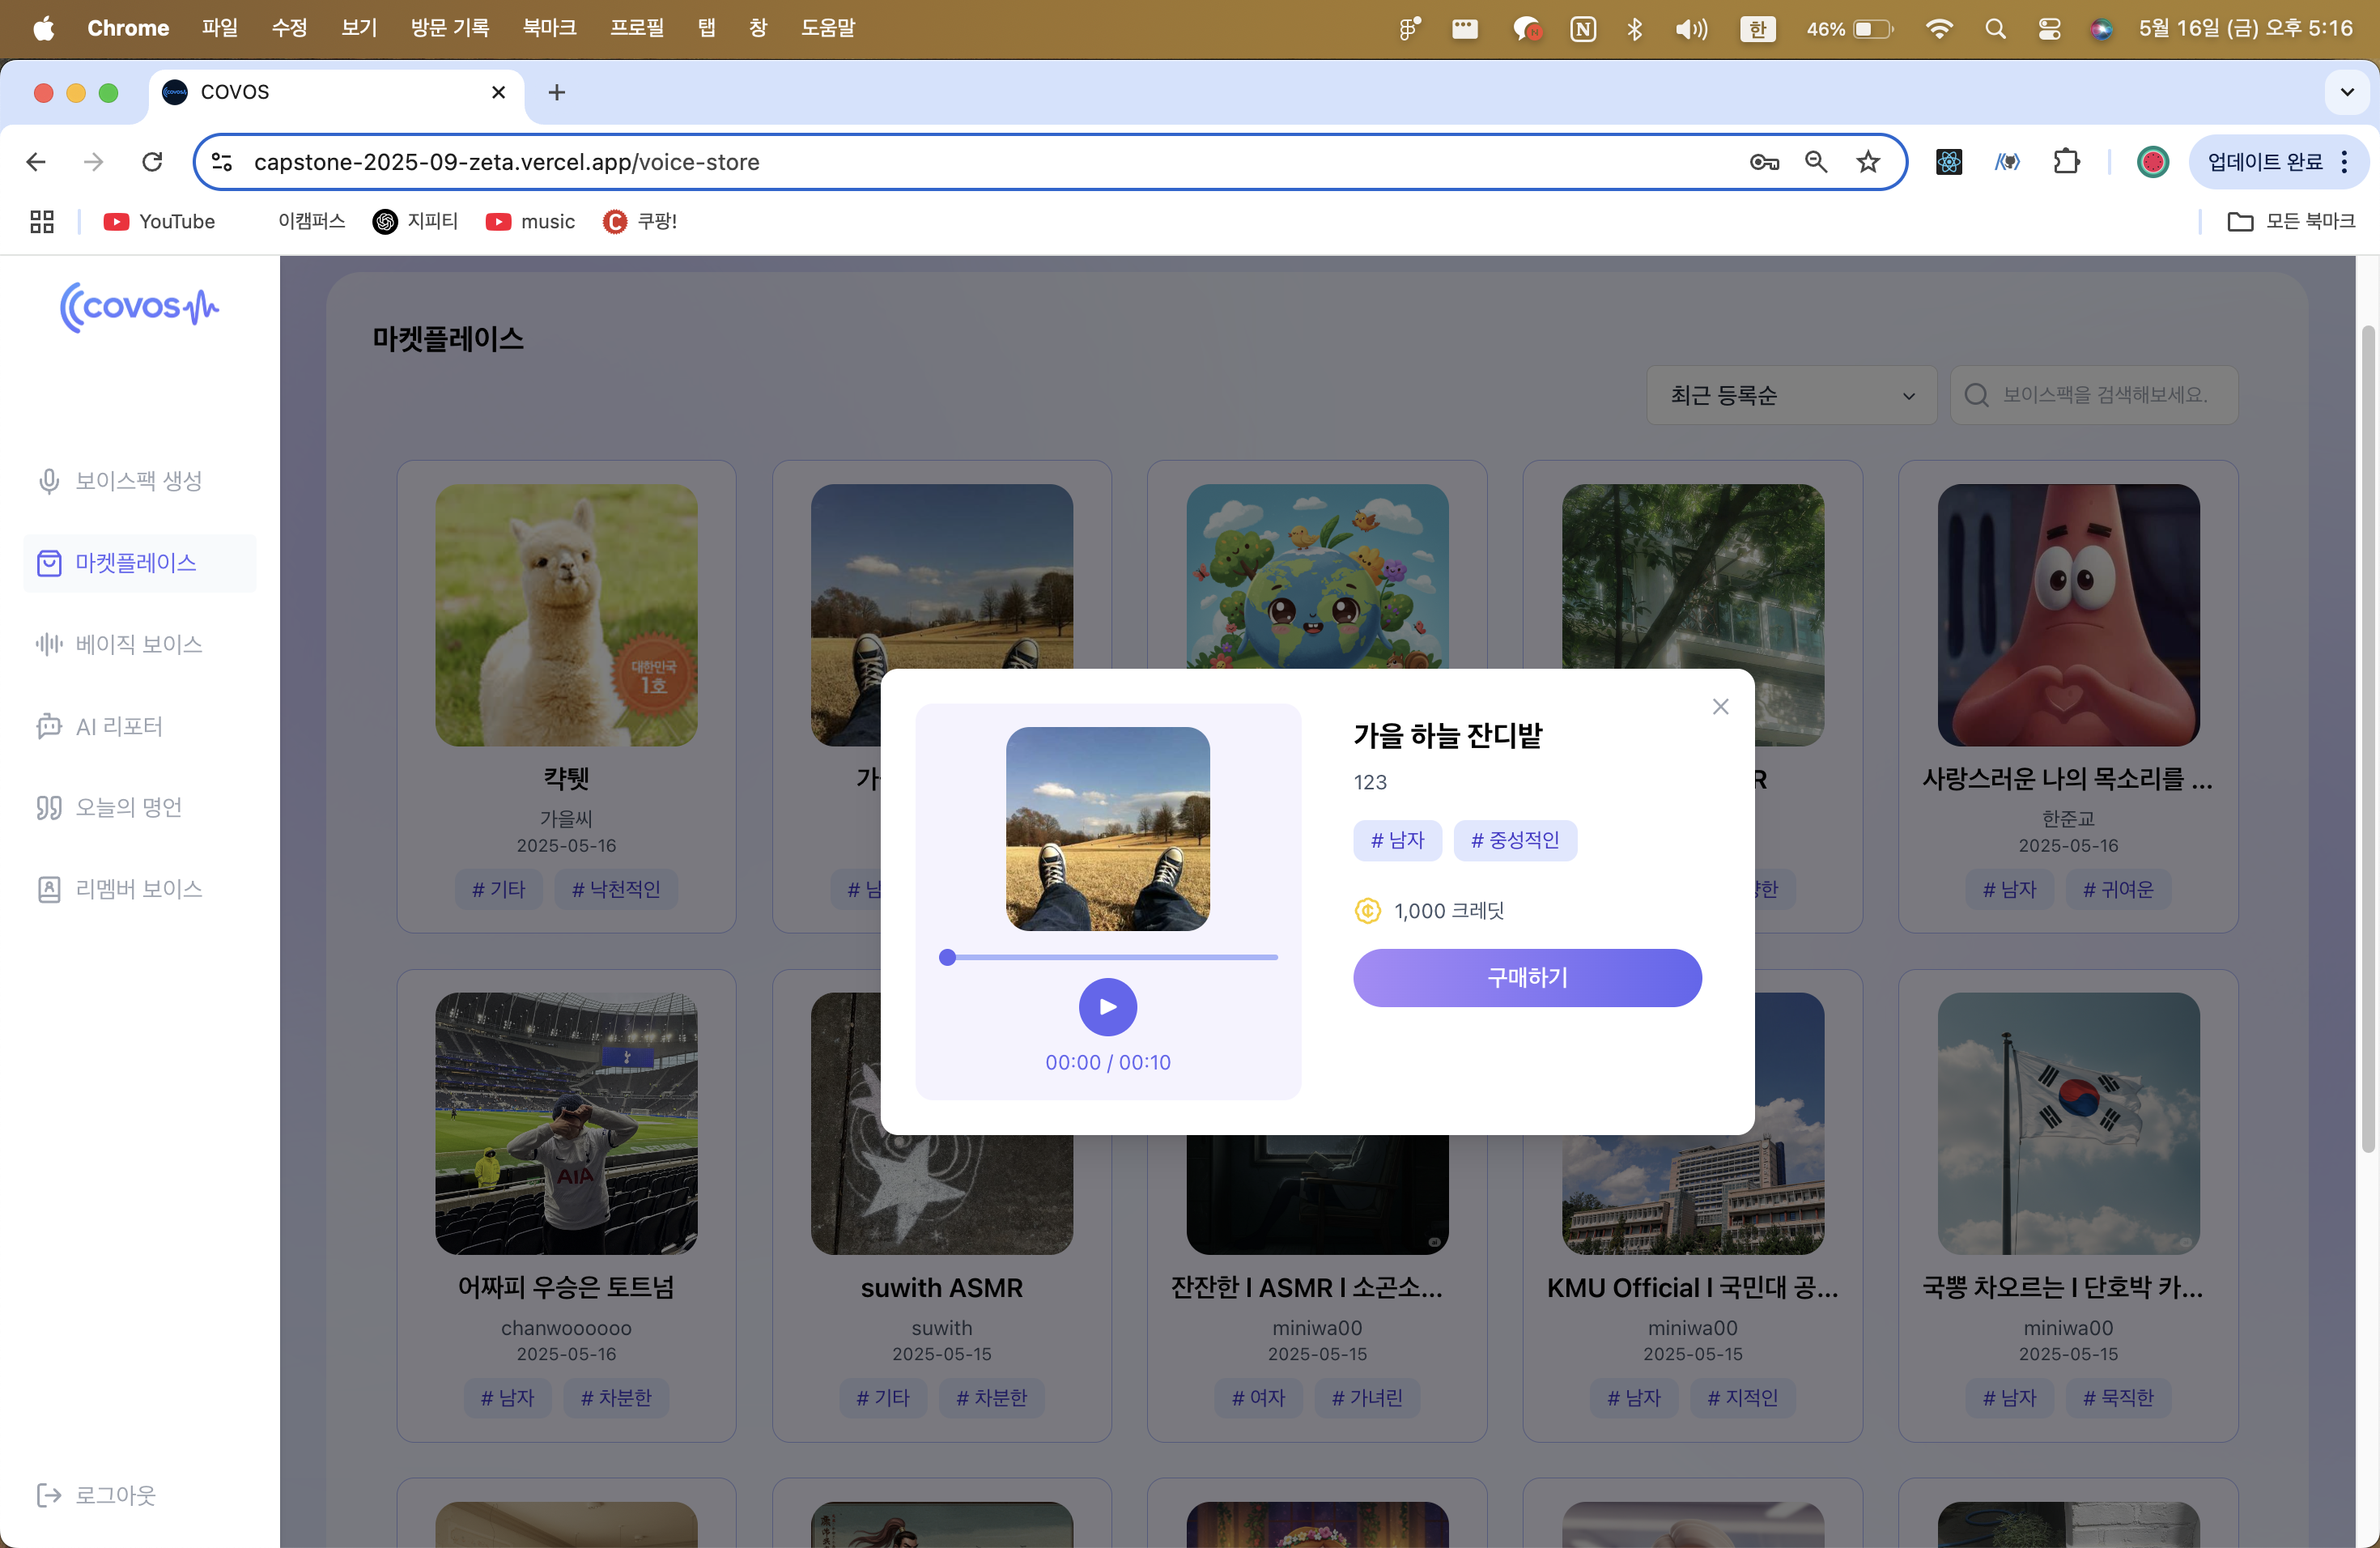Click the audio progress slider handle
The image size is (2380, 1548).
947,957
